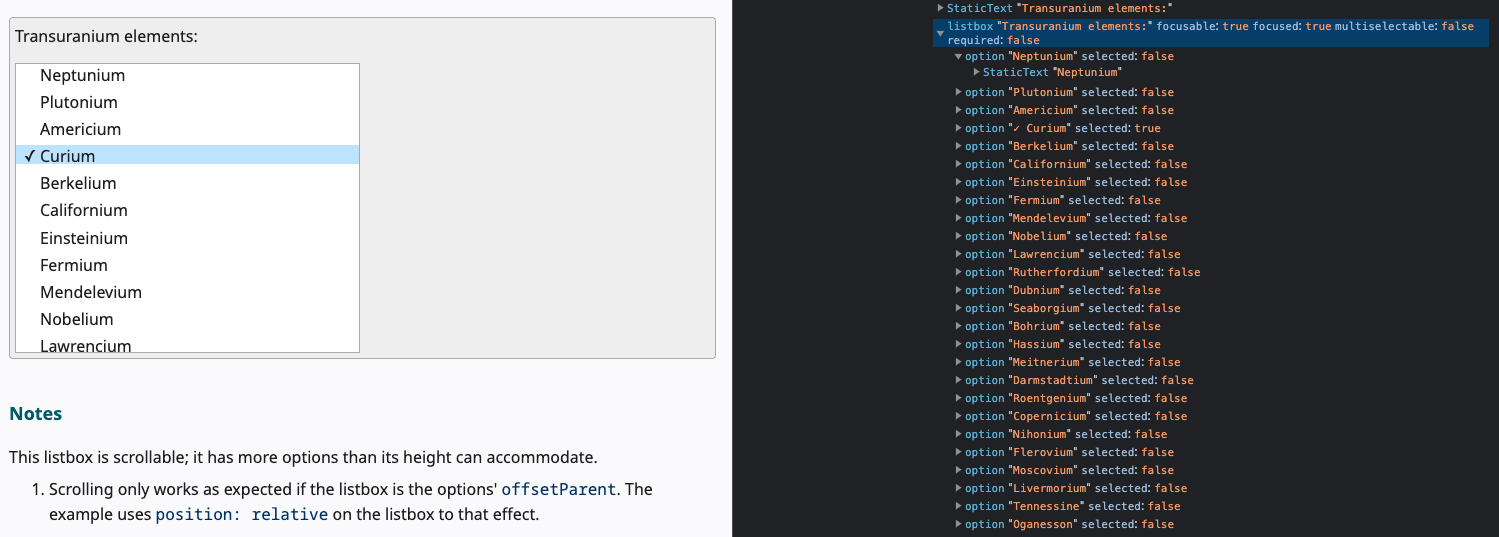Choose the Plutonium option

[x=187, y=103]
